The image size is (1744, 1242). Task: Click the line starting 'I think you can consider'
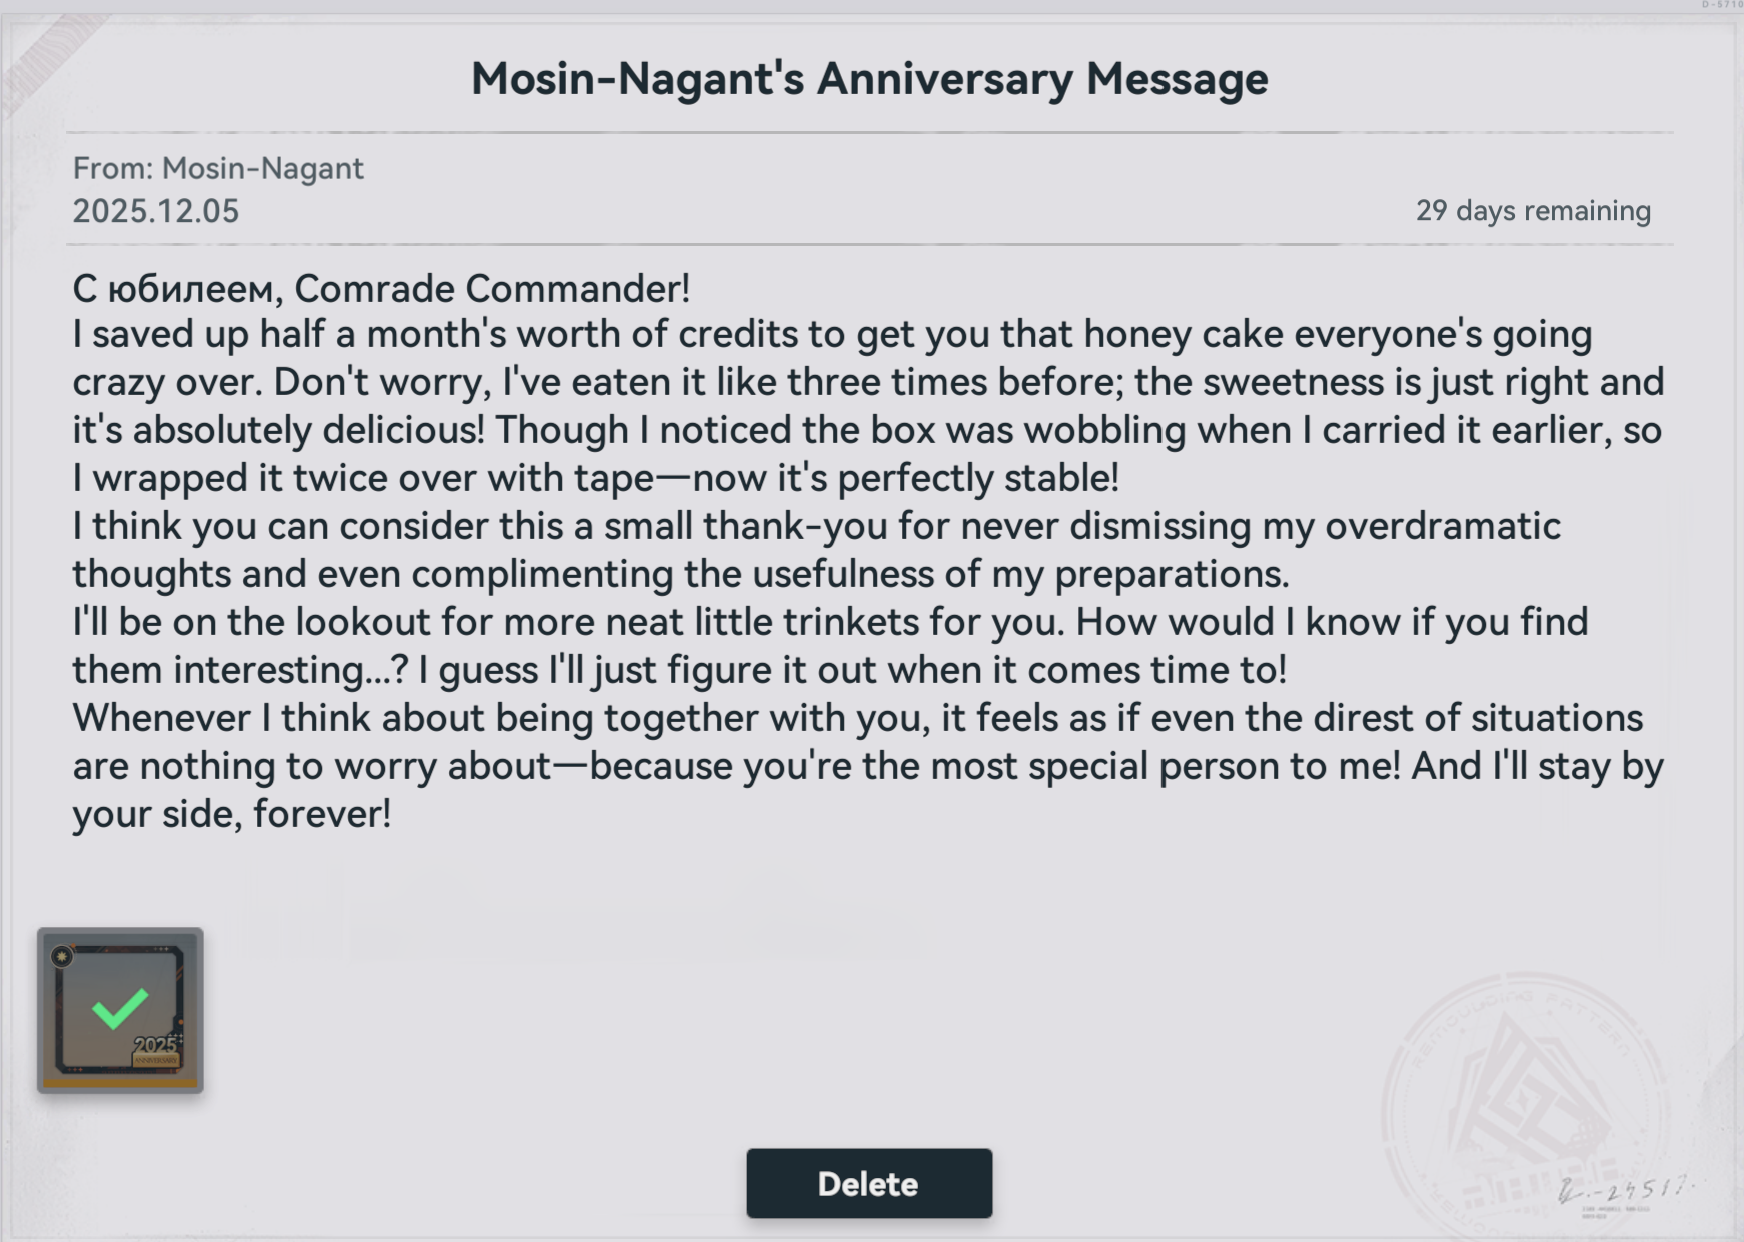pyautogui.click(x=816, y=527)
